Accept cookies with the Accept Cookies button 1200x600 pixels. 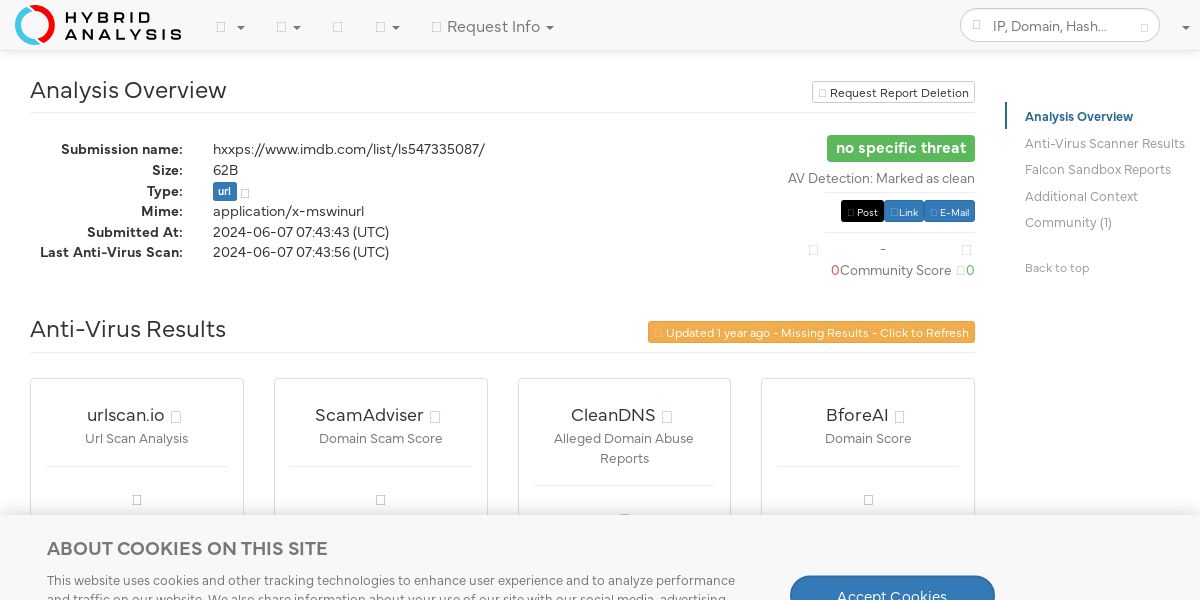pyautogui.click(x=892, y=595)
